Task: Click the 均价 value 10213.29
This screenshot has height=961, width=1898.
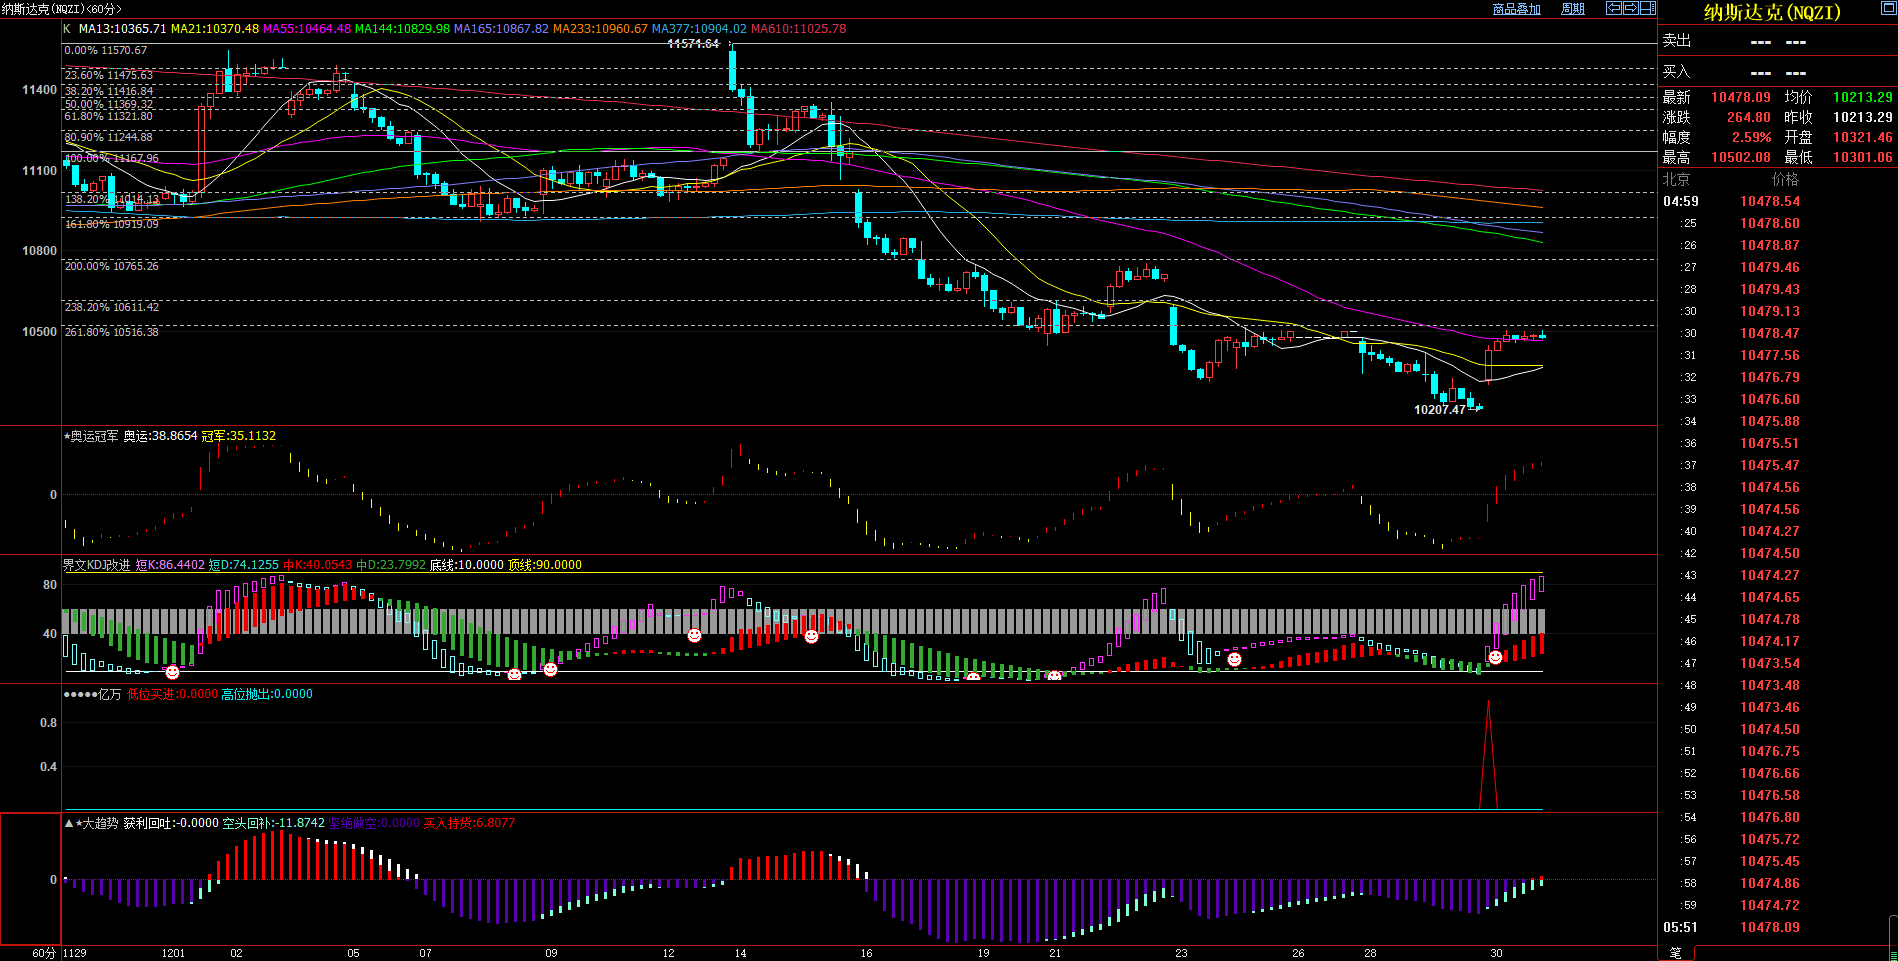Action: (1863, 98)
